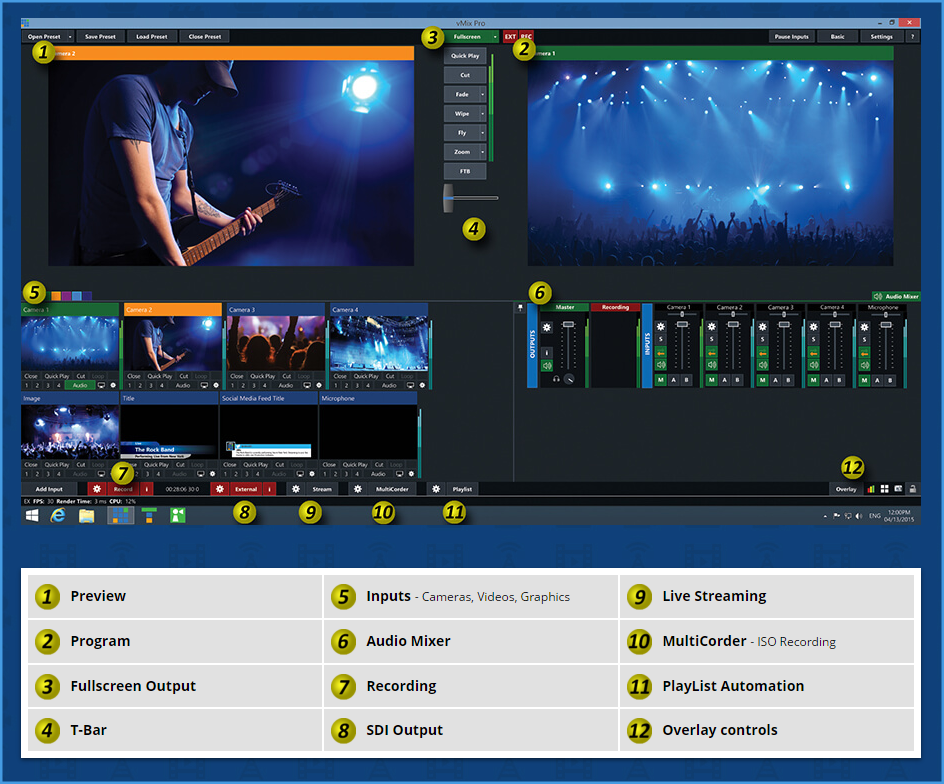Open Master audio settings gear

click(547, 327)
